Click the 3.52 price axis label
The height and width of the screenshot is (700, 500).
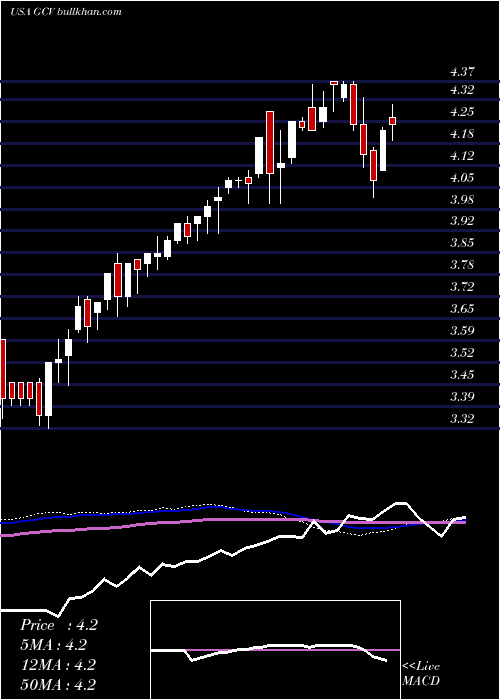click(x=462, y=353)
